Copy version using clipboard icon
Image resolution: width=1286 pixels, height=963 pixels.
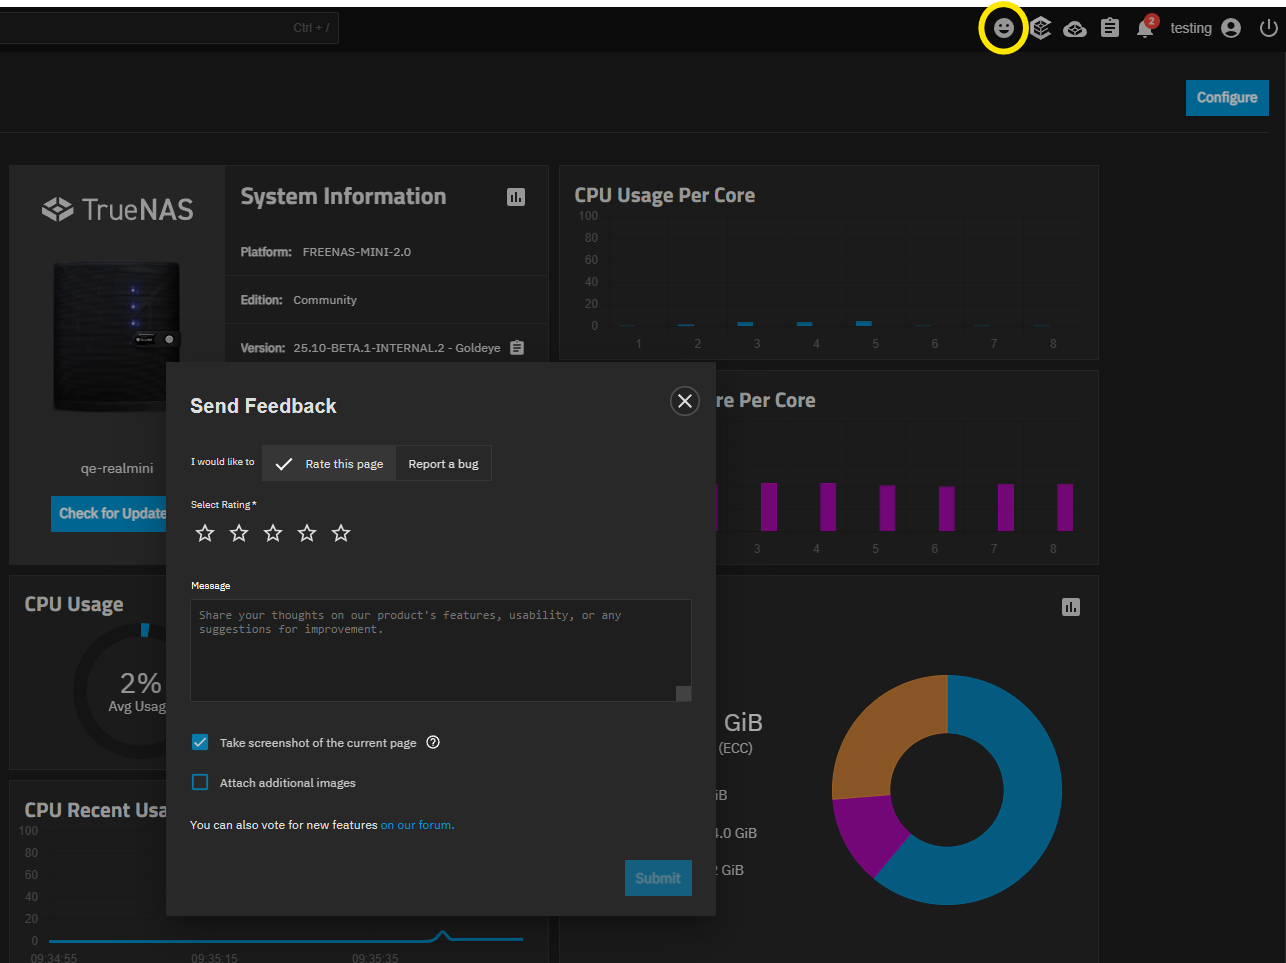point(517,348)
